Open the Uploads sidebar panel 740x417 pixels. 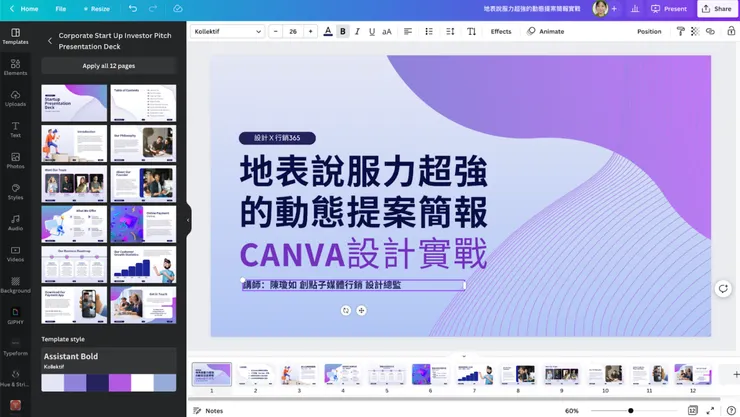tap(15, 99)
